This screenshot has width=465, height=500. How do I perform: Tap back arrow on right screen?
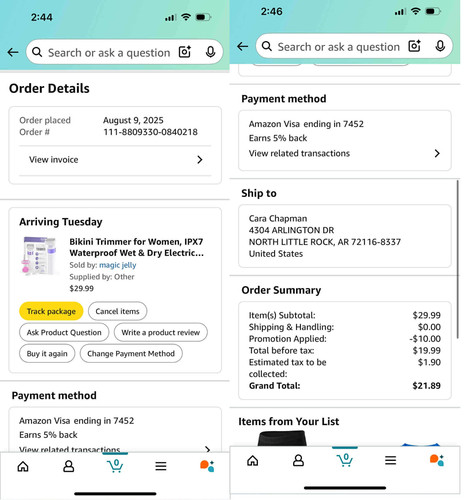243,46
